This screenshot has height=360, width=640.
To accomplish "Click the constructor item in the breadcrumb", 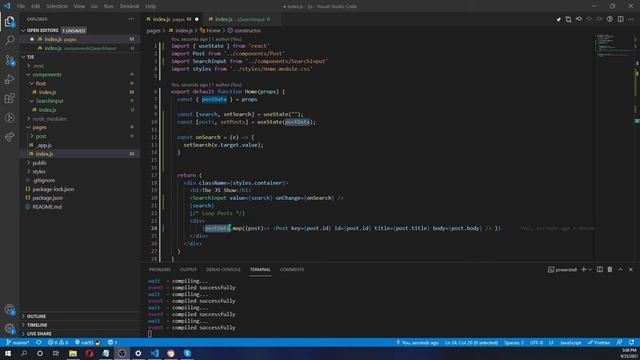I will click(x=244, y=31).
